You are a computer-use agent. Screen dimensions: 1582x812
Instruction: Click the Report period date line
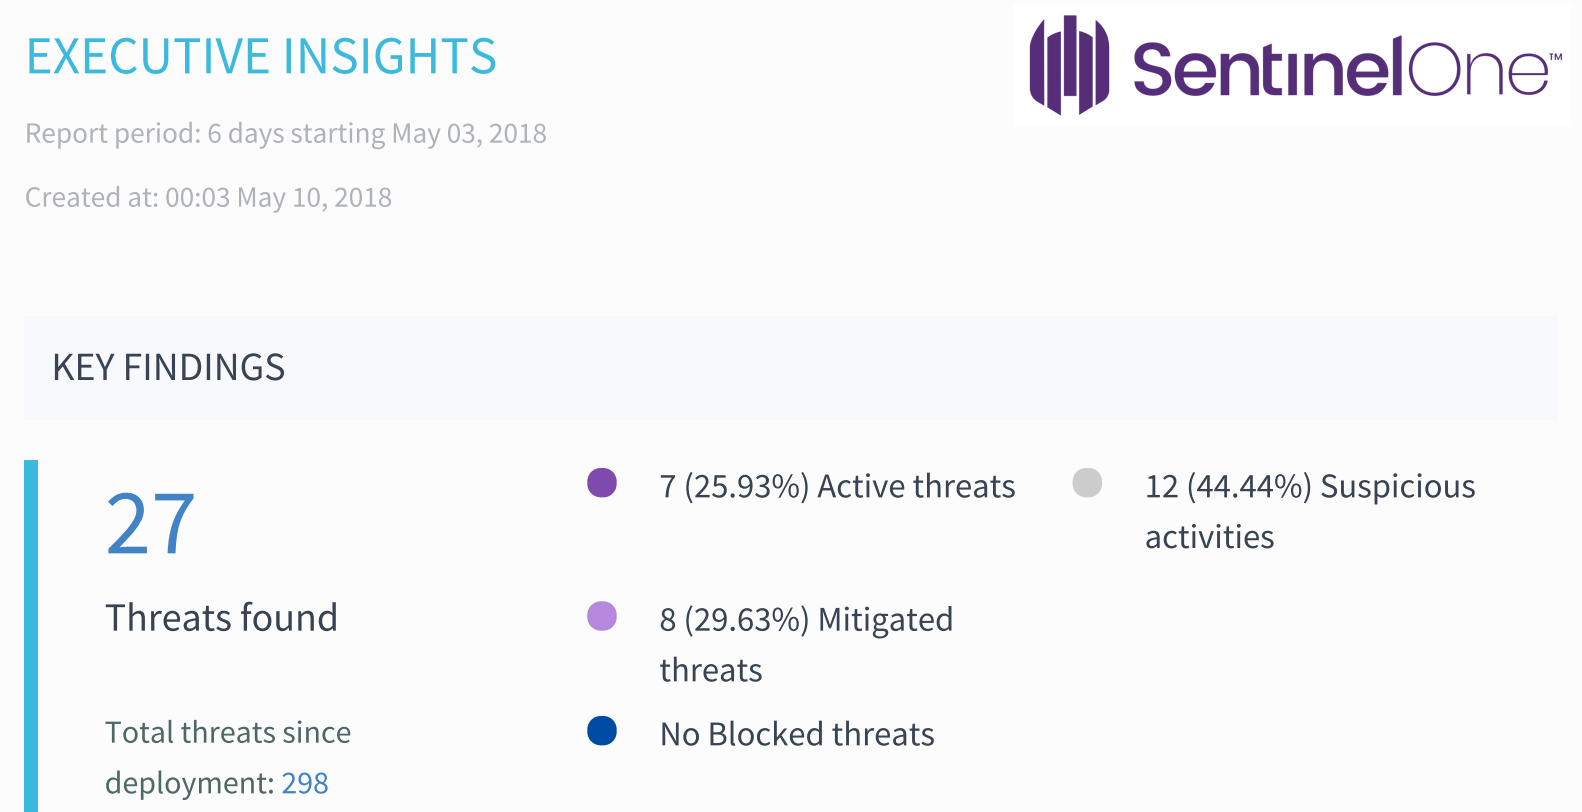(286, 134)
